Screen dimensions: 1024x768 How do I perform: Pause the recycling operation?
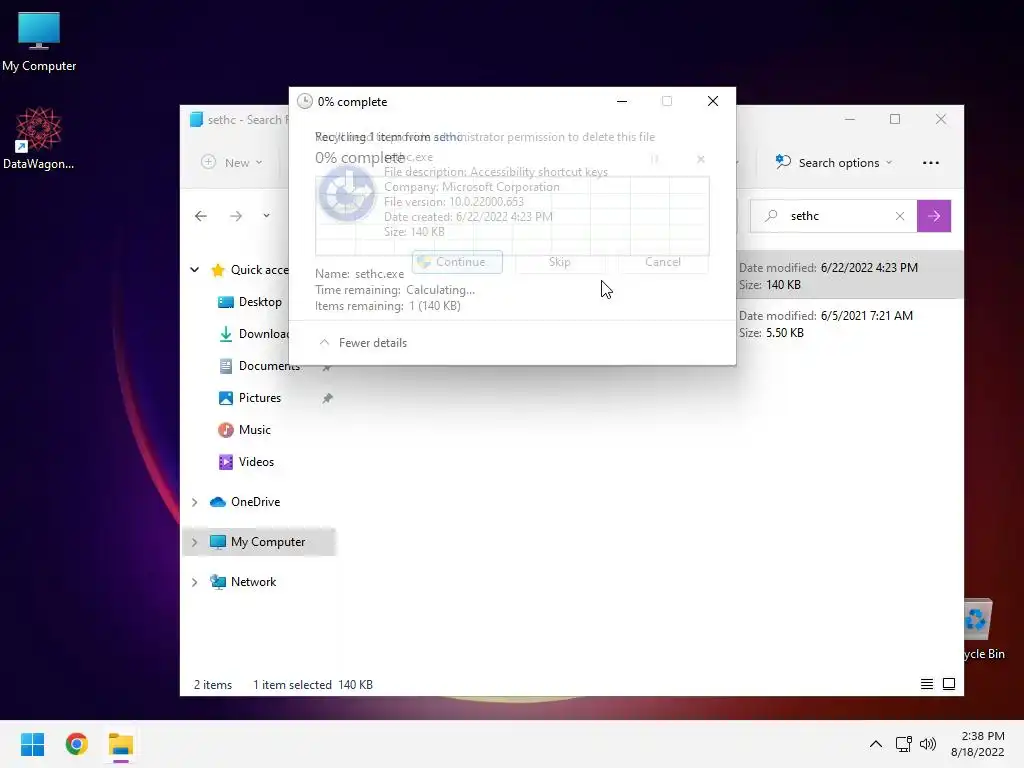click(655, 159)
